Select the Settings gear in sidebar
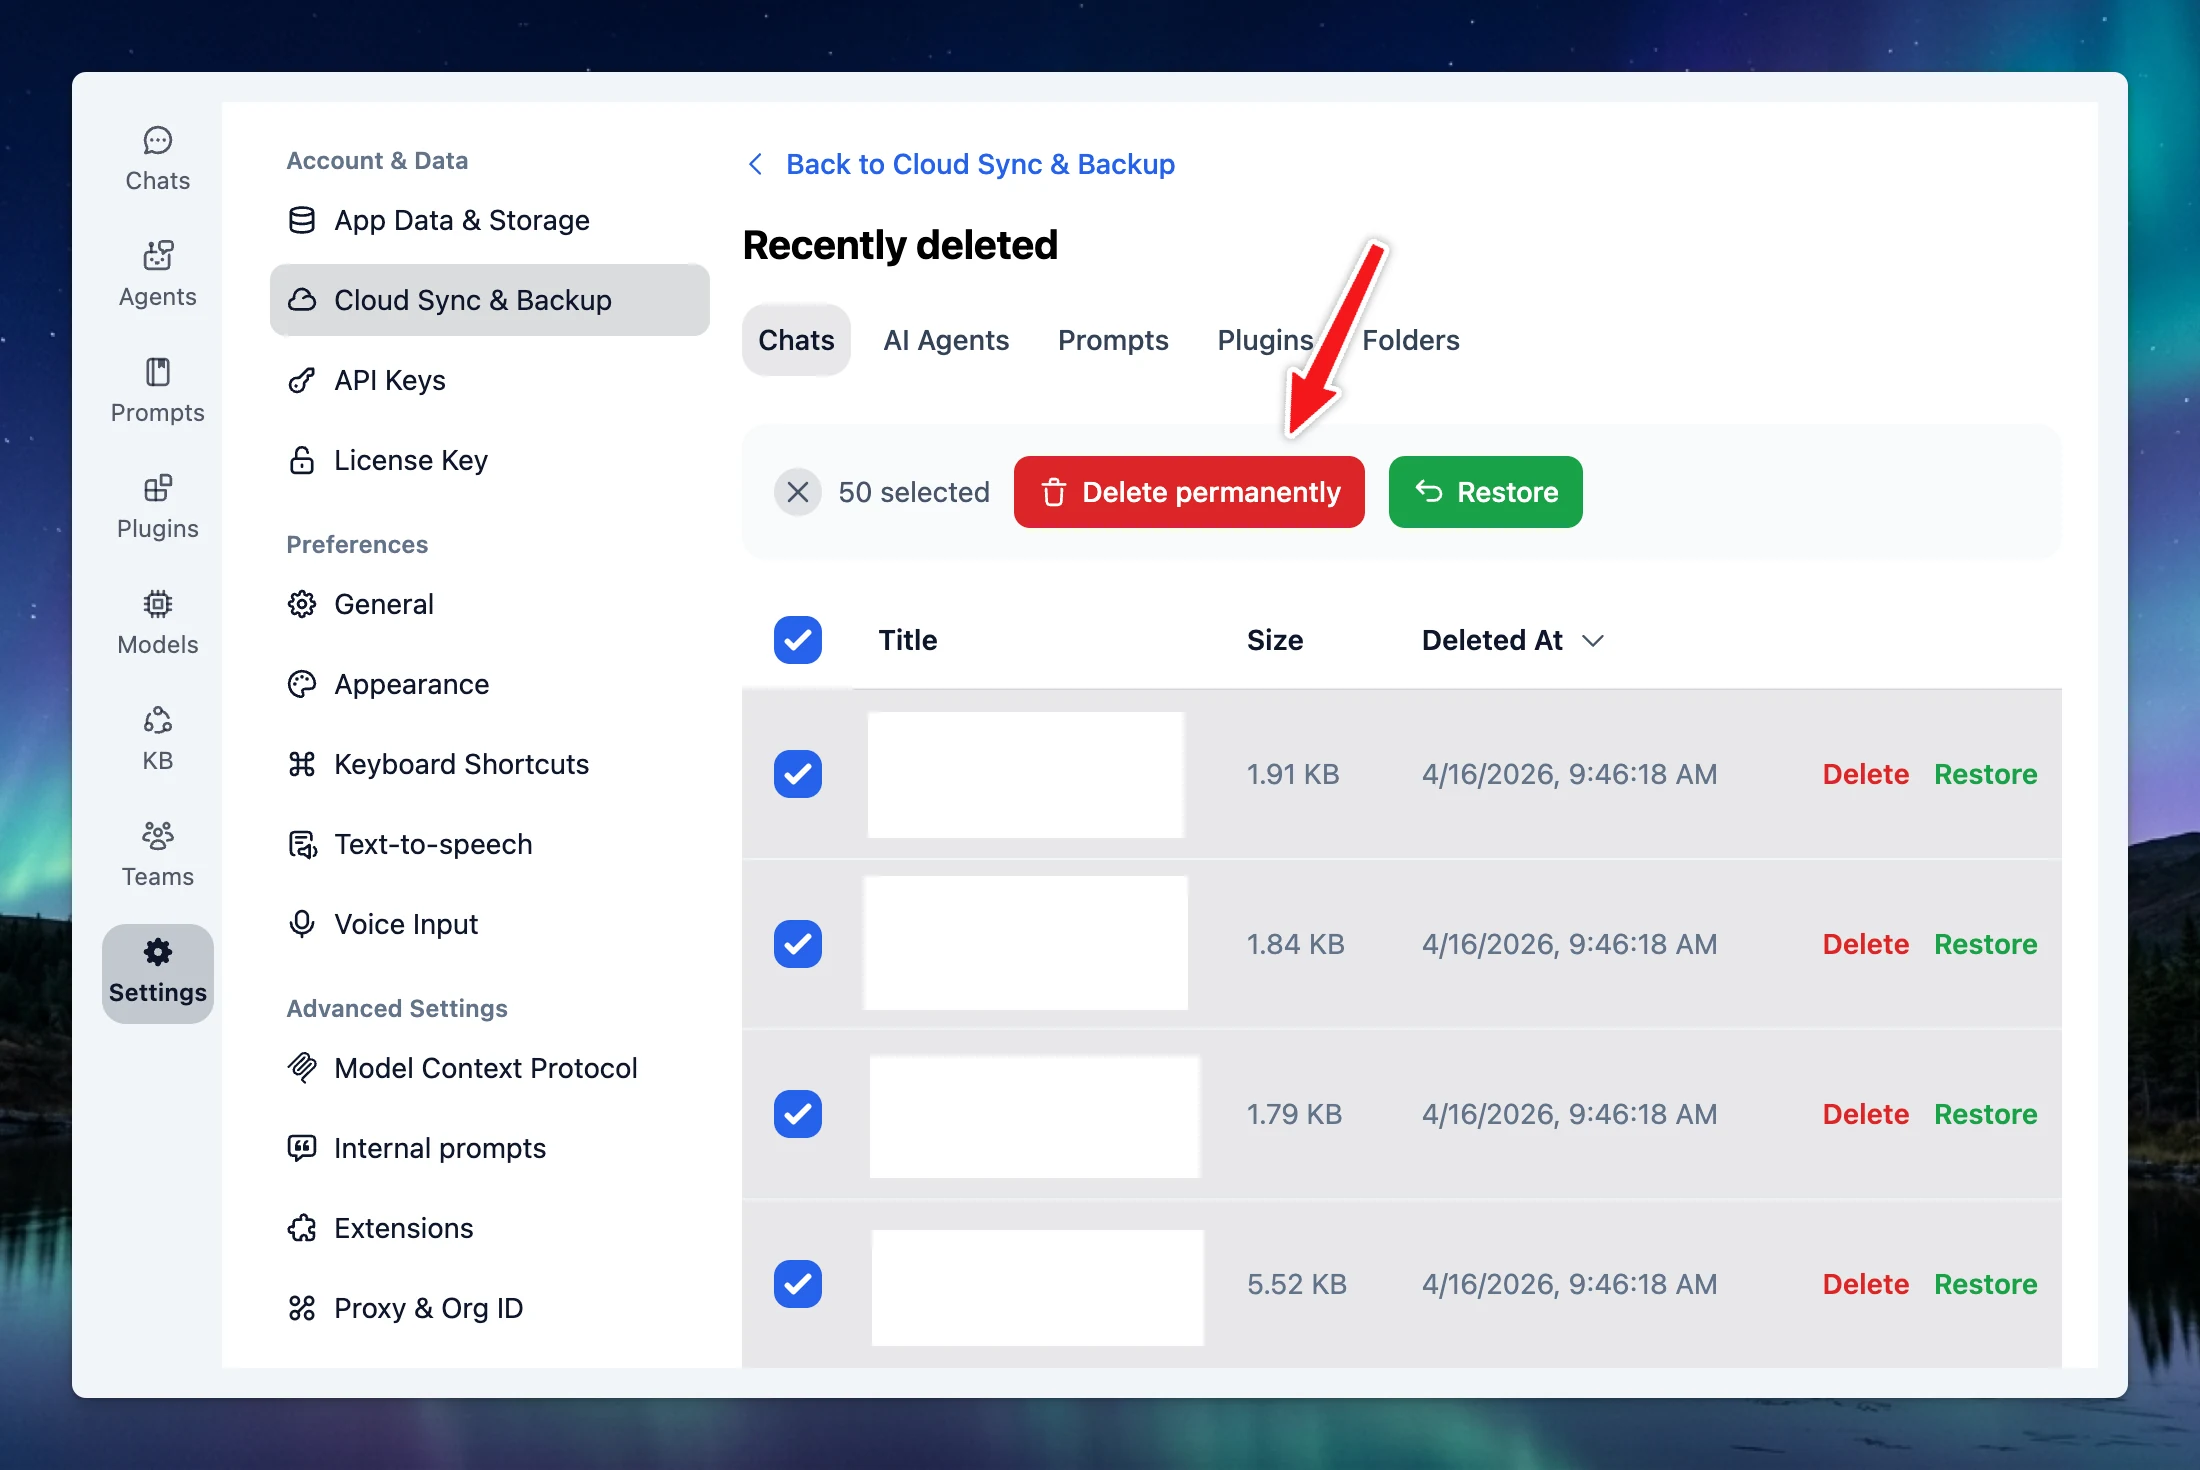 coord(157,973)
